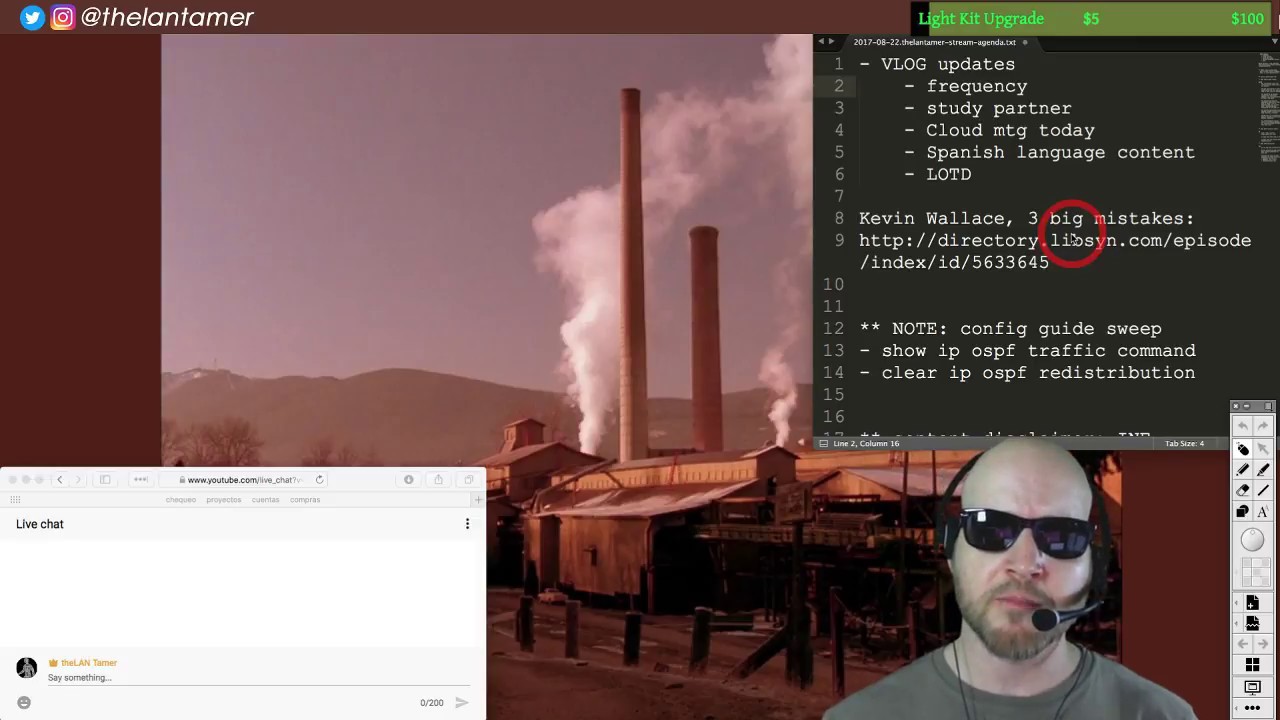Click the editor tab-forward arrow
1280x720 pixels.
(x=831, y=42)
